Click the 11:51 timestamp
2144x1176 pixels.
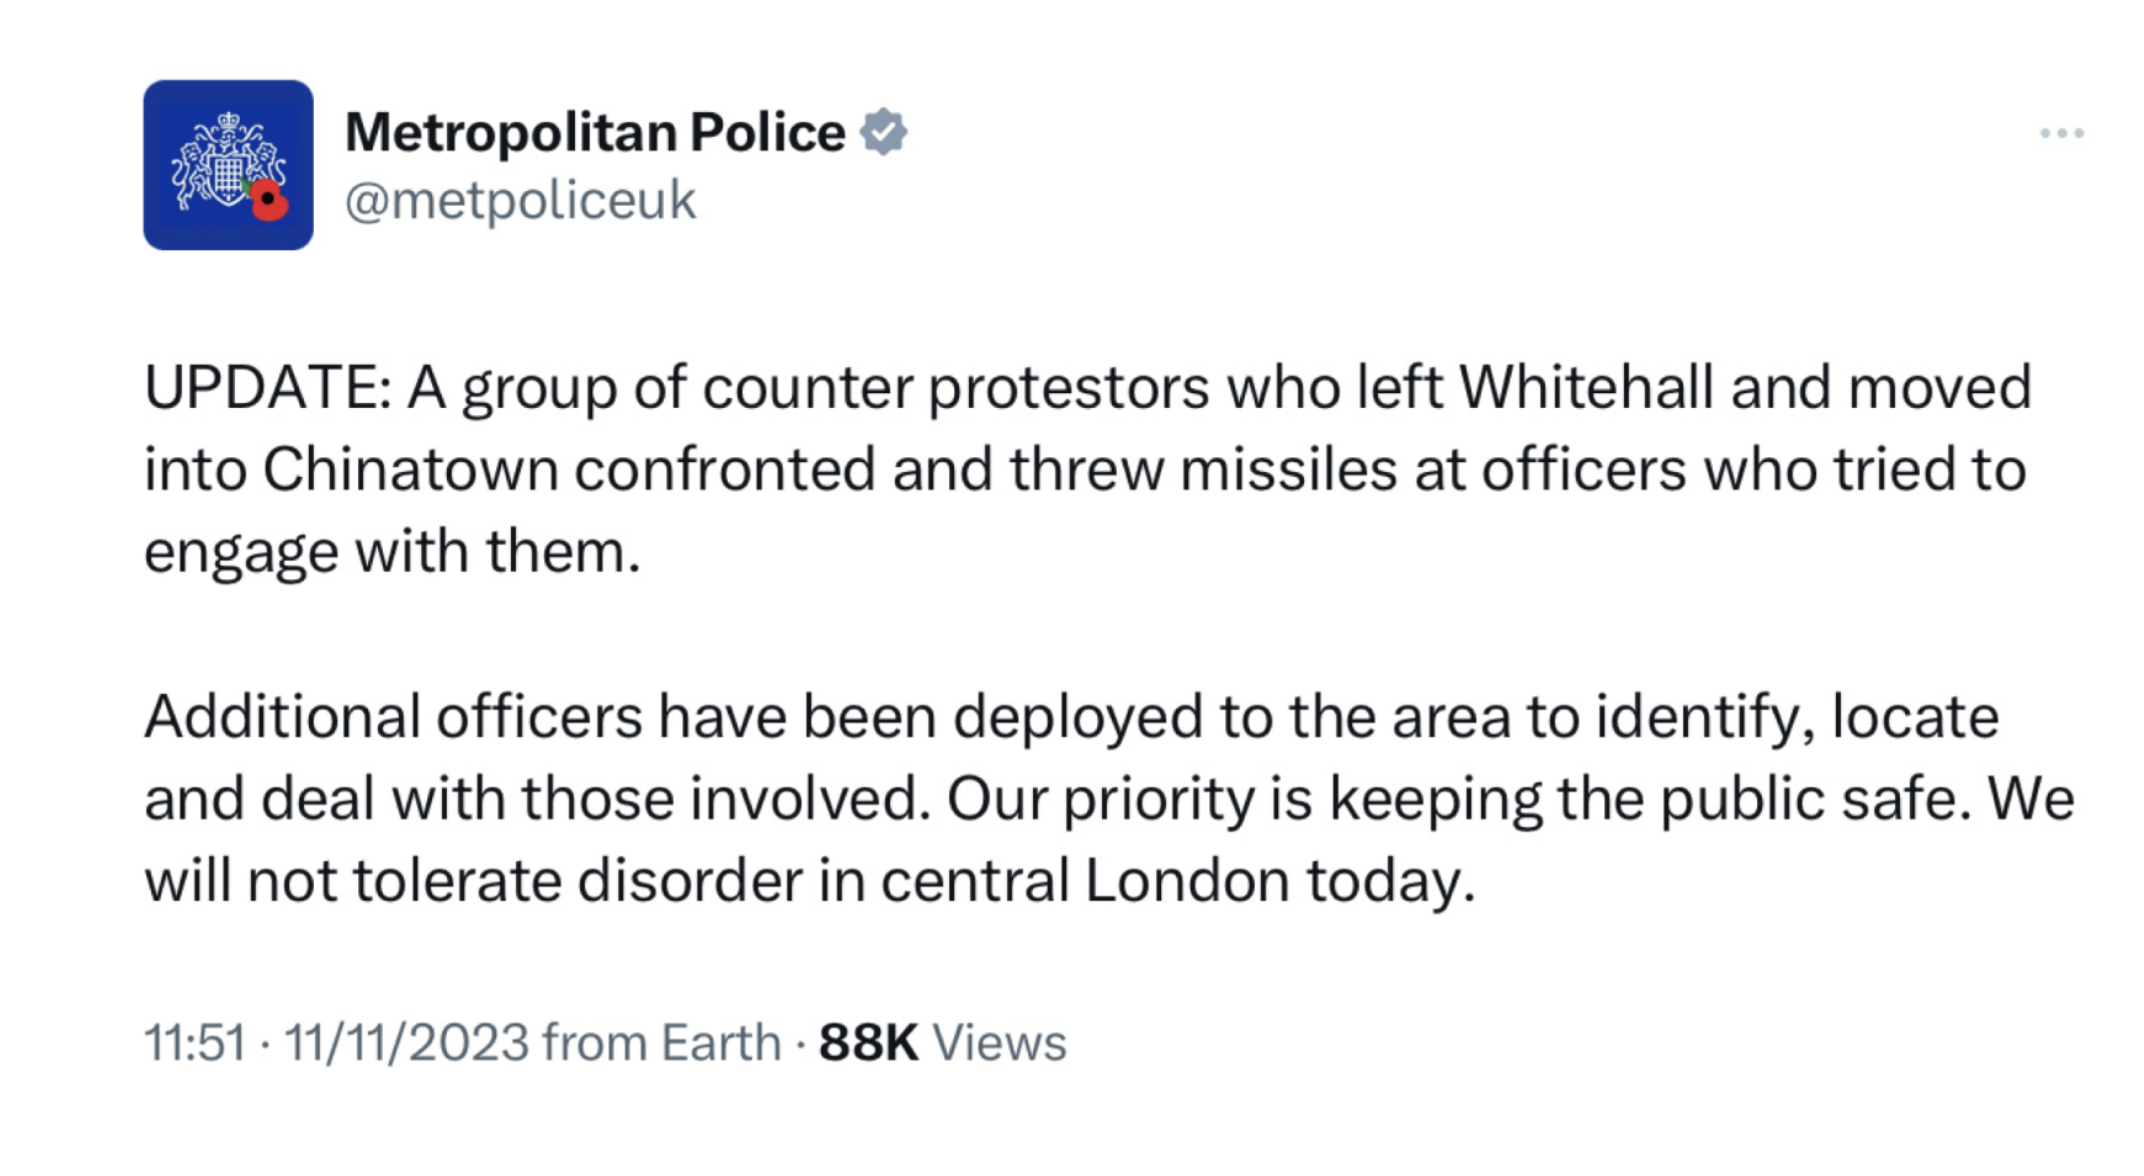point(197,1042)
